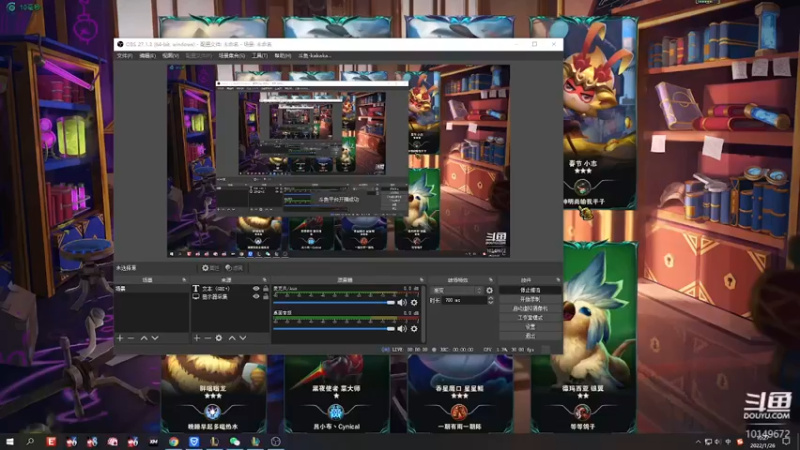Open source Filters button above docks
The width and height of the screenshot is (800, 450).
(234, 268)
